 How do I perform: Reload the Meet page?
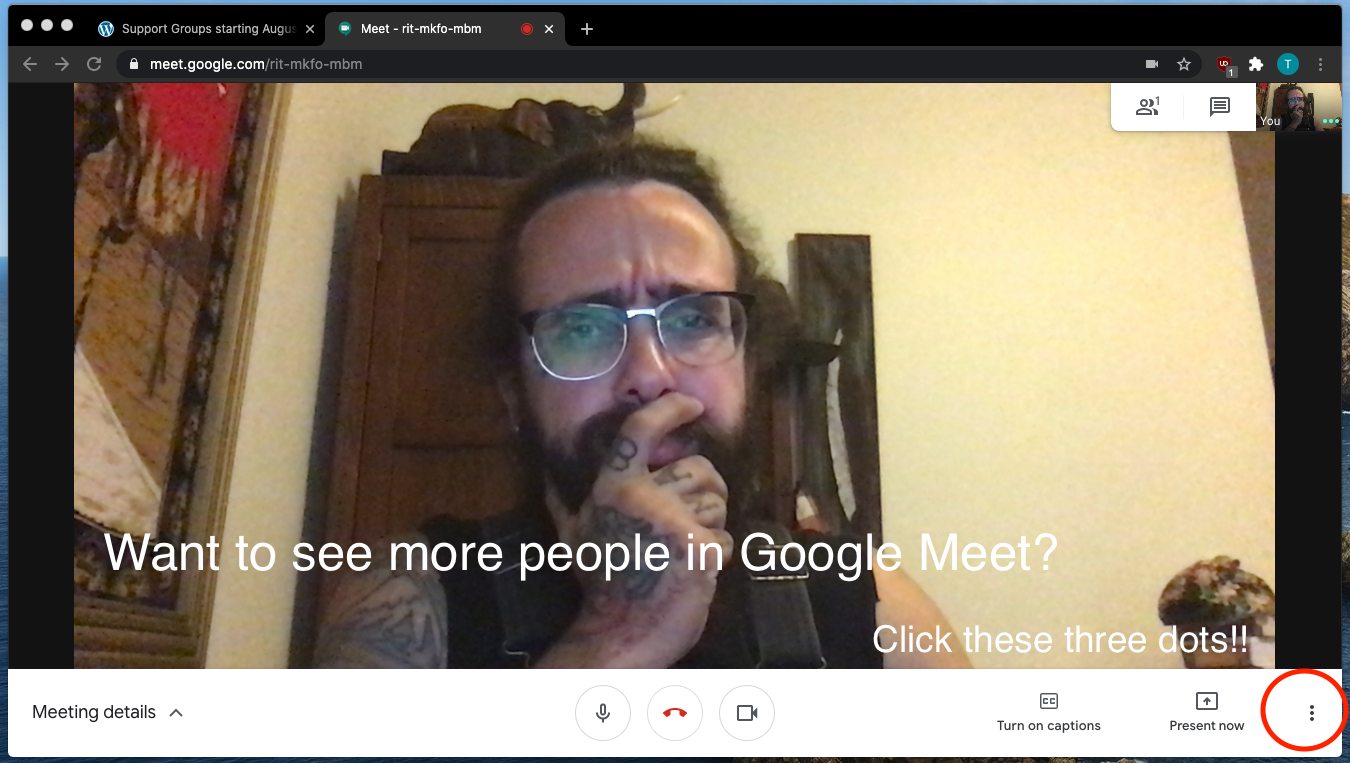94,64
